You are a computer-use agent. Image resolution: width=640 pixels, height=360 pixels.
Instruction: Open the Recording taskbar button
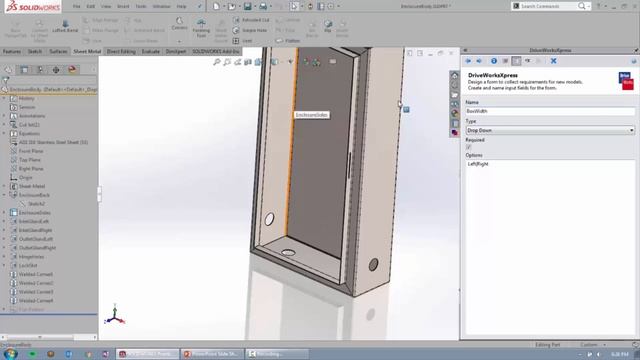pyautogui.click(x=277, y=354)
